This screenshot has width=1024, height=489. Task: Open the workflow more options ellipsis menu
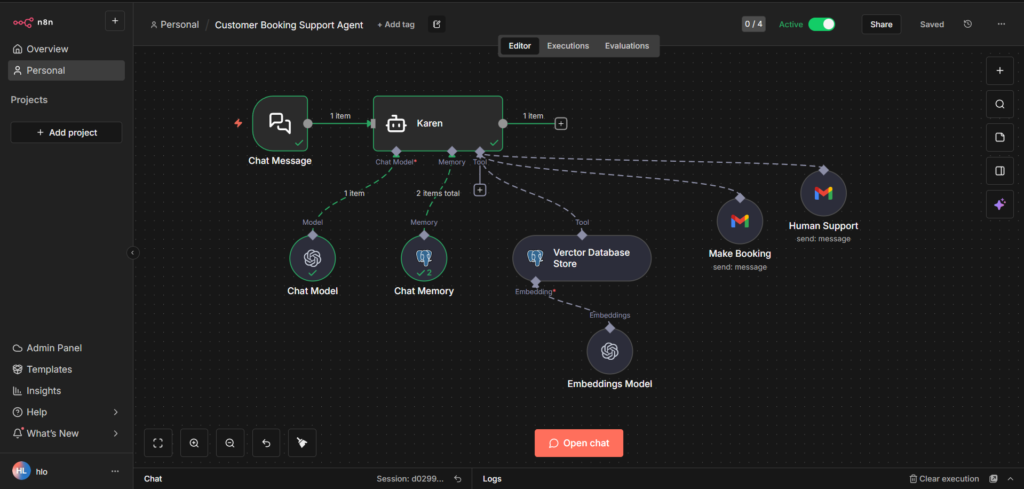pyautogui.click(x=1000, y=24)
